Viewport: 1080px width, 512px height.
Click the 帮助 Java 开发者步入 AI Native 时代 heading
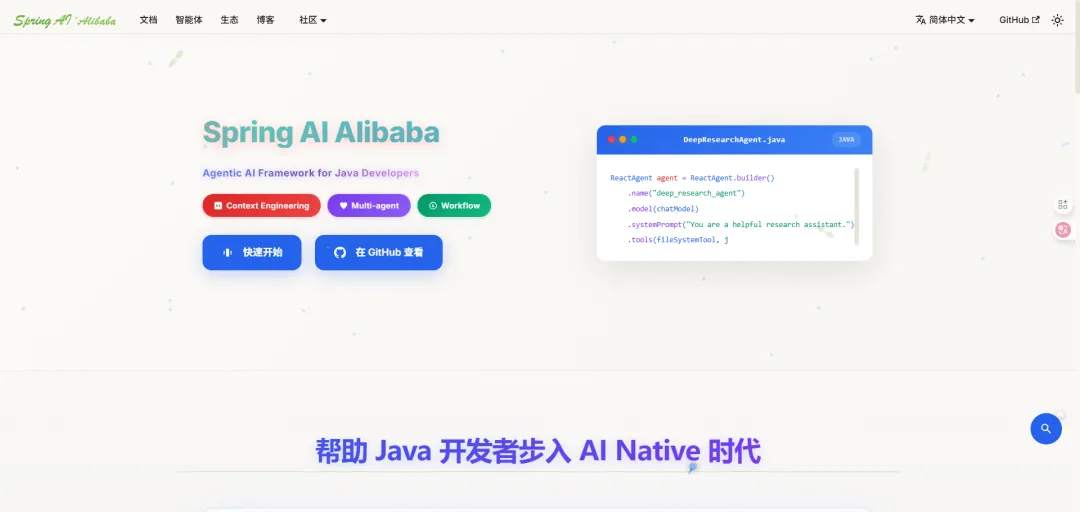538,452
